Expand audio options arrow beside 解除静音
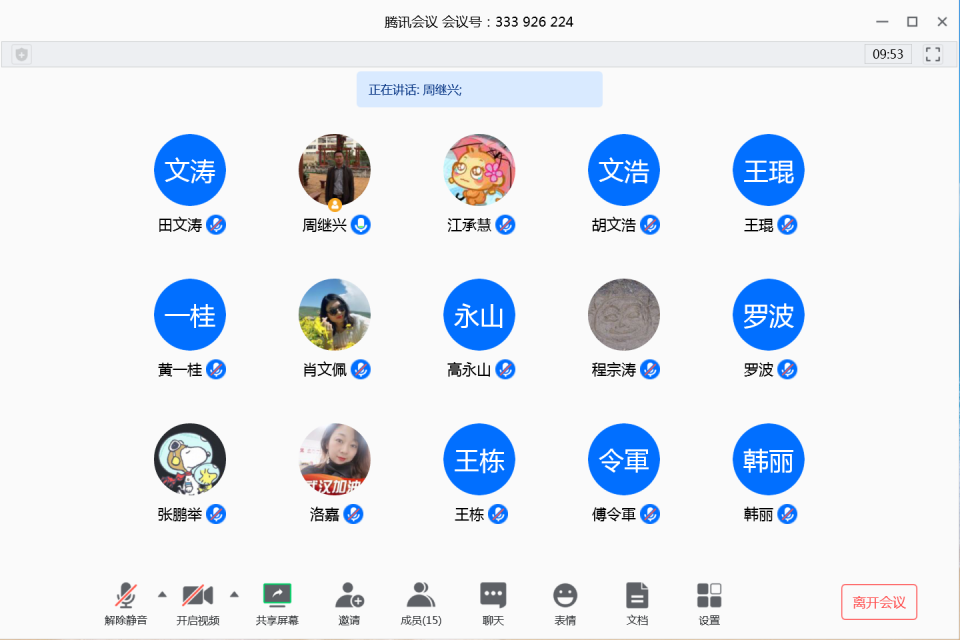The width and height of the screenshot is (960, 640). click(x=162, y=594)
